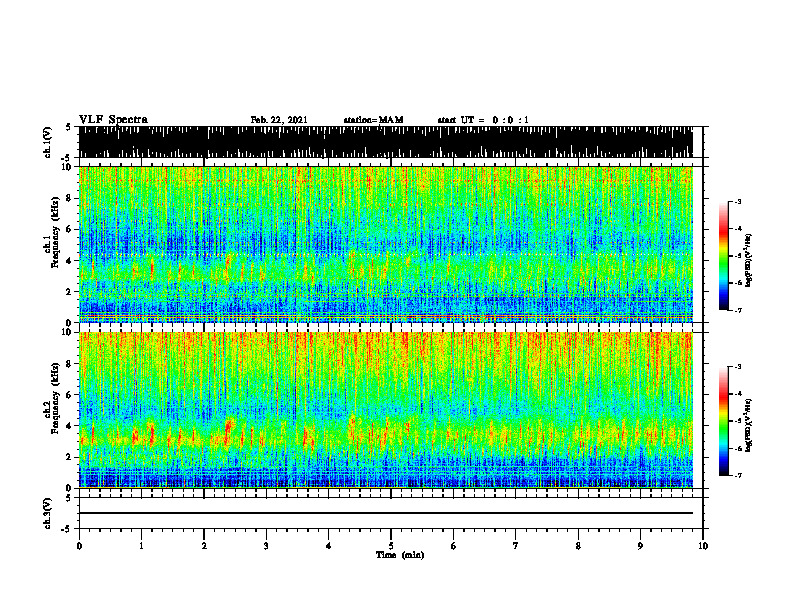Click the date 'Feb. 22, 2021'

(279, 120)
